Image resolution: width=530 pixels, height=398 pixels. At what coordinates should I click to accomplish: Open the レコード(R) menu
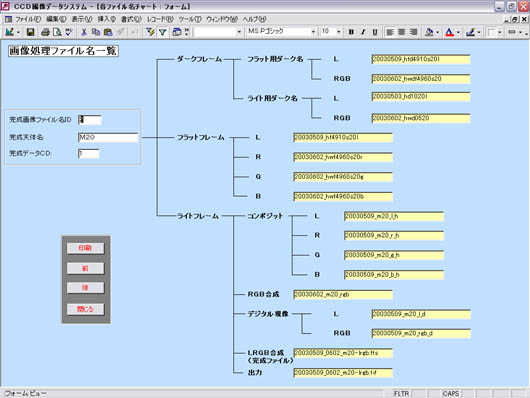click(160, 19)
